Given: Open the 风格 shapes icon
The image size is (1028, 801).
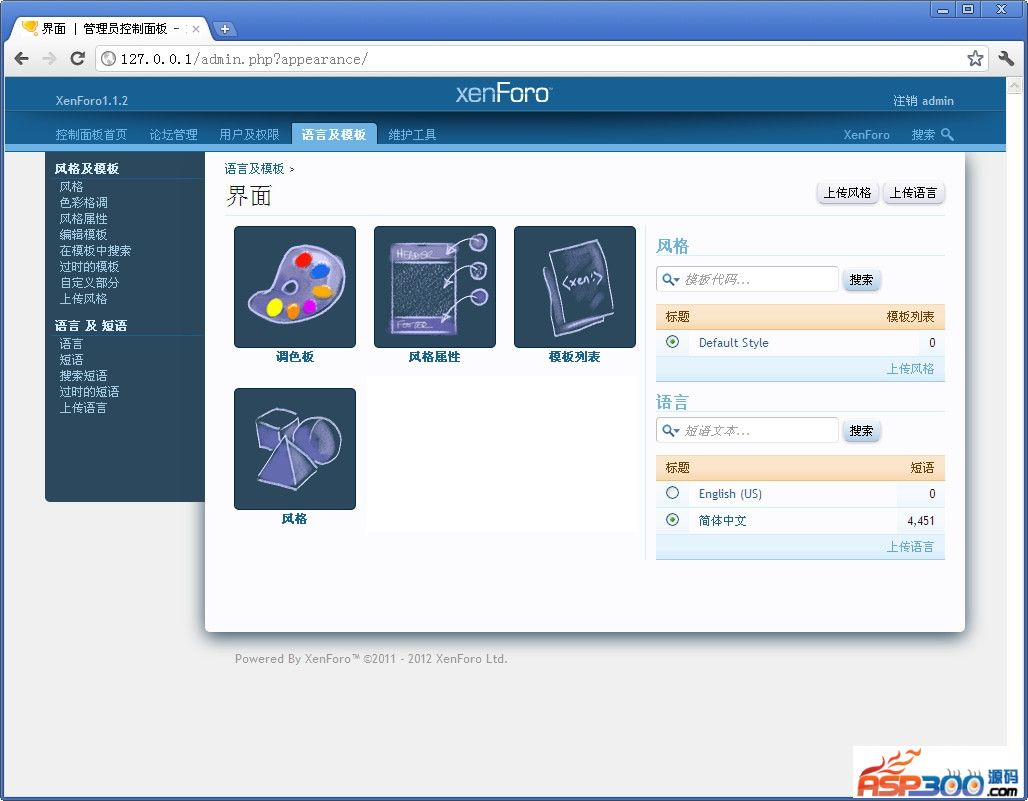Looking at the screenshot, I should (x=294, y=449).
